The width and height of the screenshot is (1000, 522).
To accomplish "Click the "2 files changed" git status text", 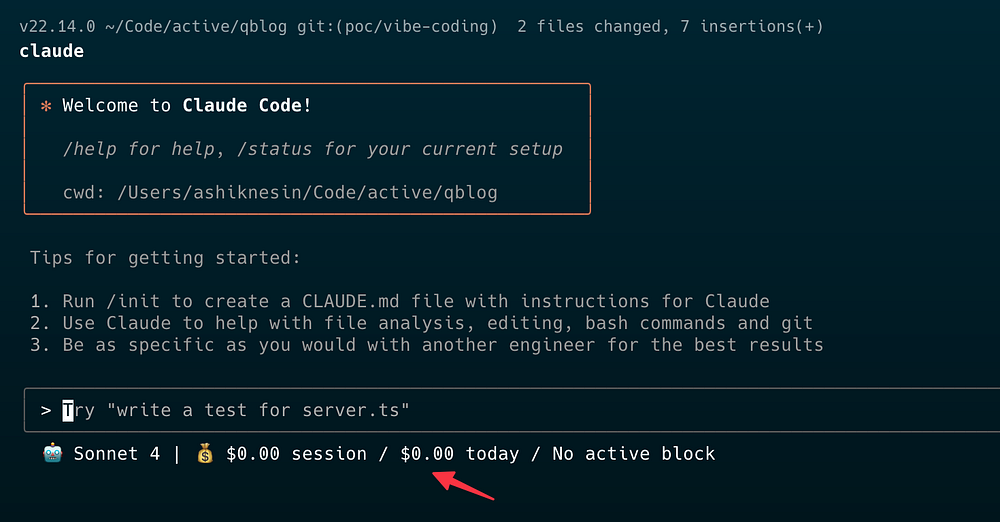I will point(588,26).
